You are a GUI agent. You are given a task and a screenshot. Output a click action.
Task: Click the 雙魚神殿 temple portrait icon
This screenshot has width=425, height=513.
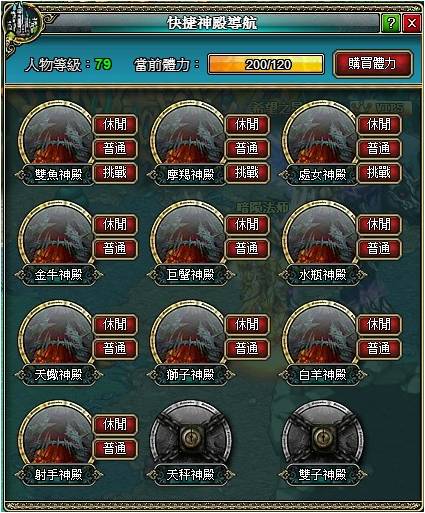(x=57, y=136)
